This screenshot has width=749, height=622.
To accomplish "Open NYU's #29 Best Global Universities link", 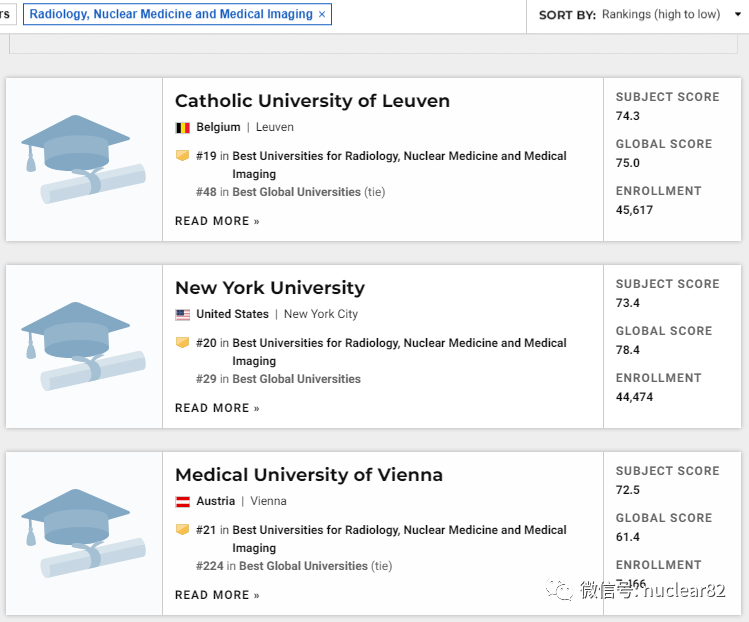I will coord(296,379).
